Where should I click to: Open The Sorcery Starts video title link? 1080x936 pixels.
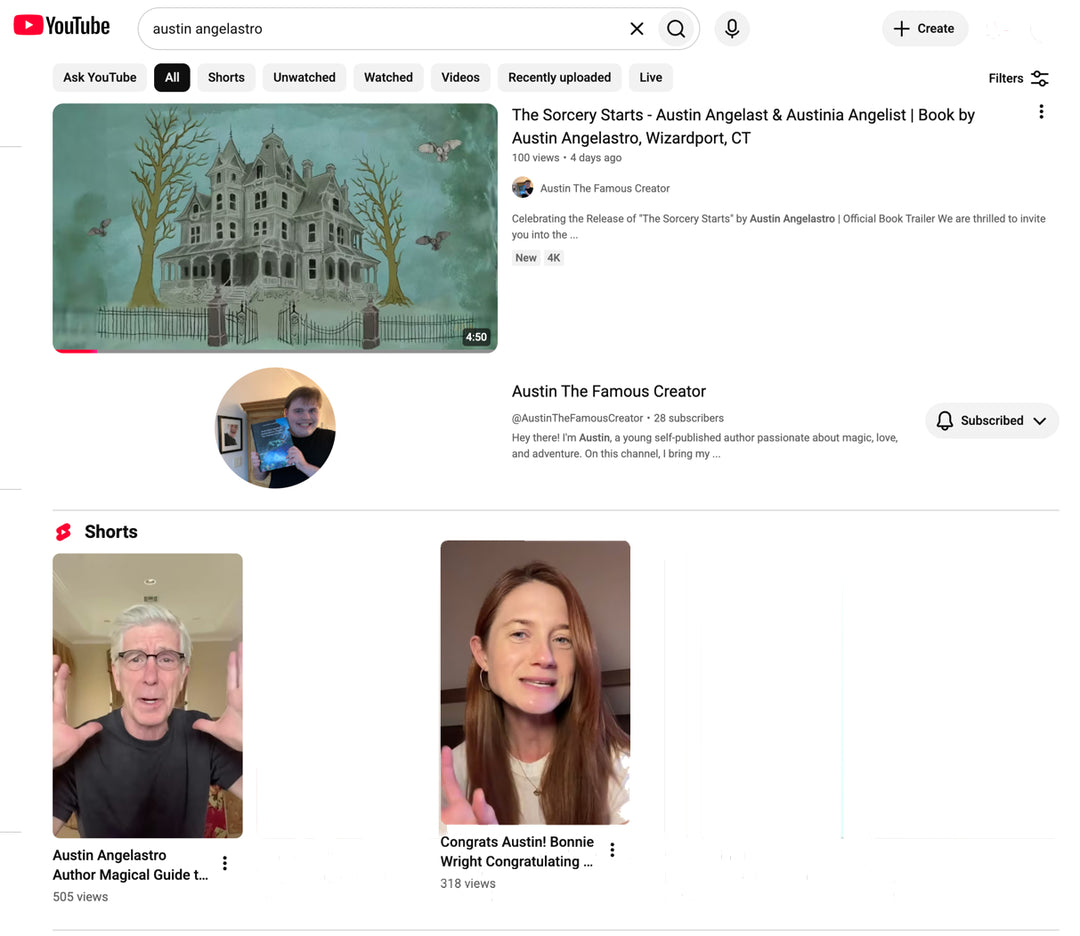[x=743, y=127]
